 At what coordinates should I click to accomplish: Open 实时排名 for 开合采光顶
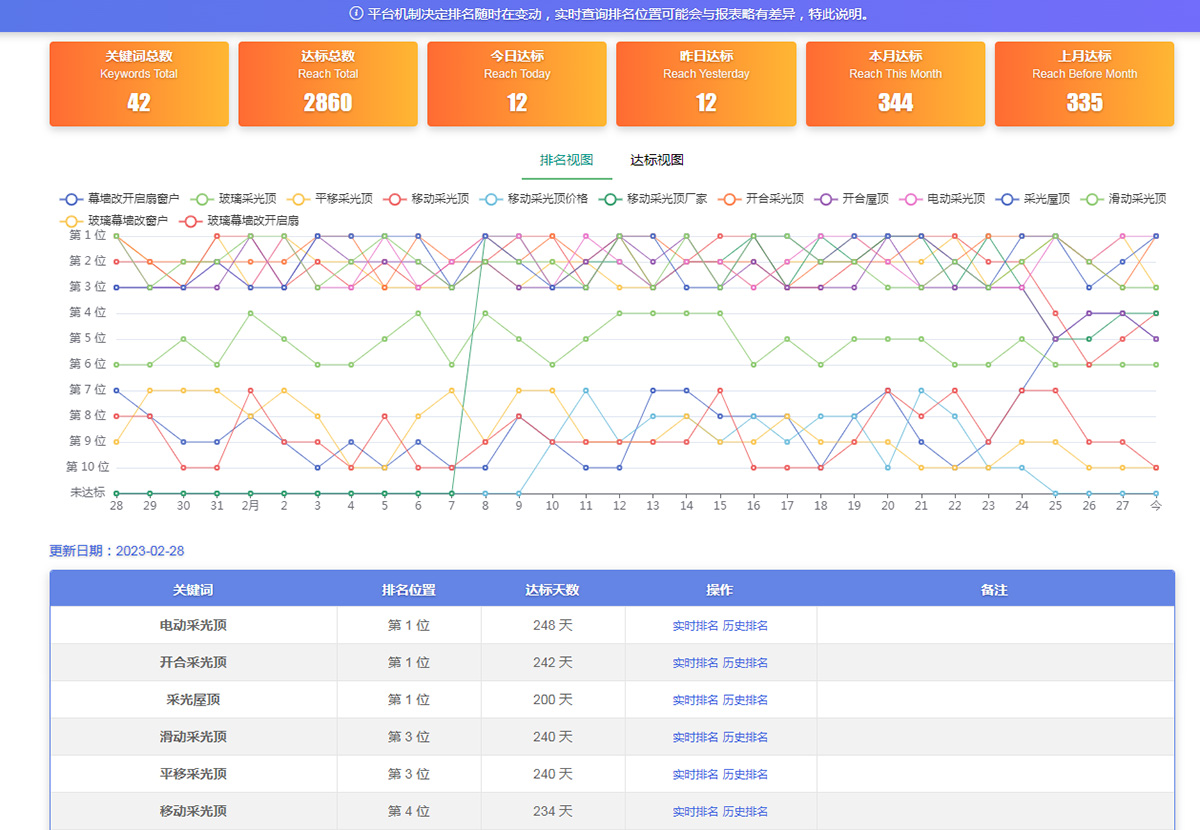point(695,663)
